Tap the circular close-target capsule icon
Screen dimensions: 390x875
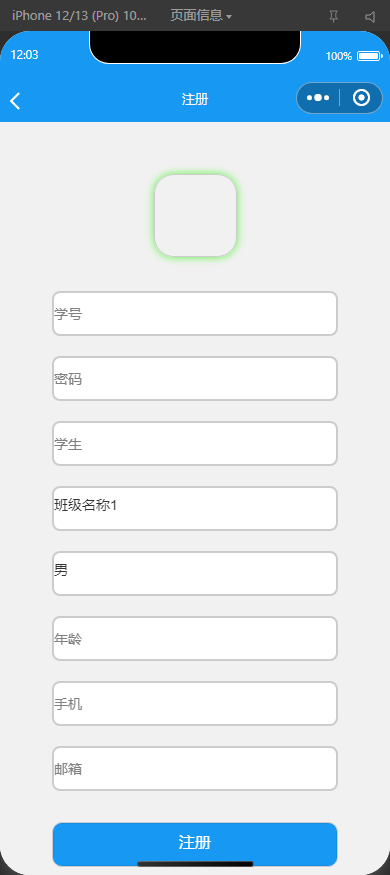click(x=362, y=98)
